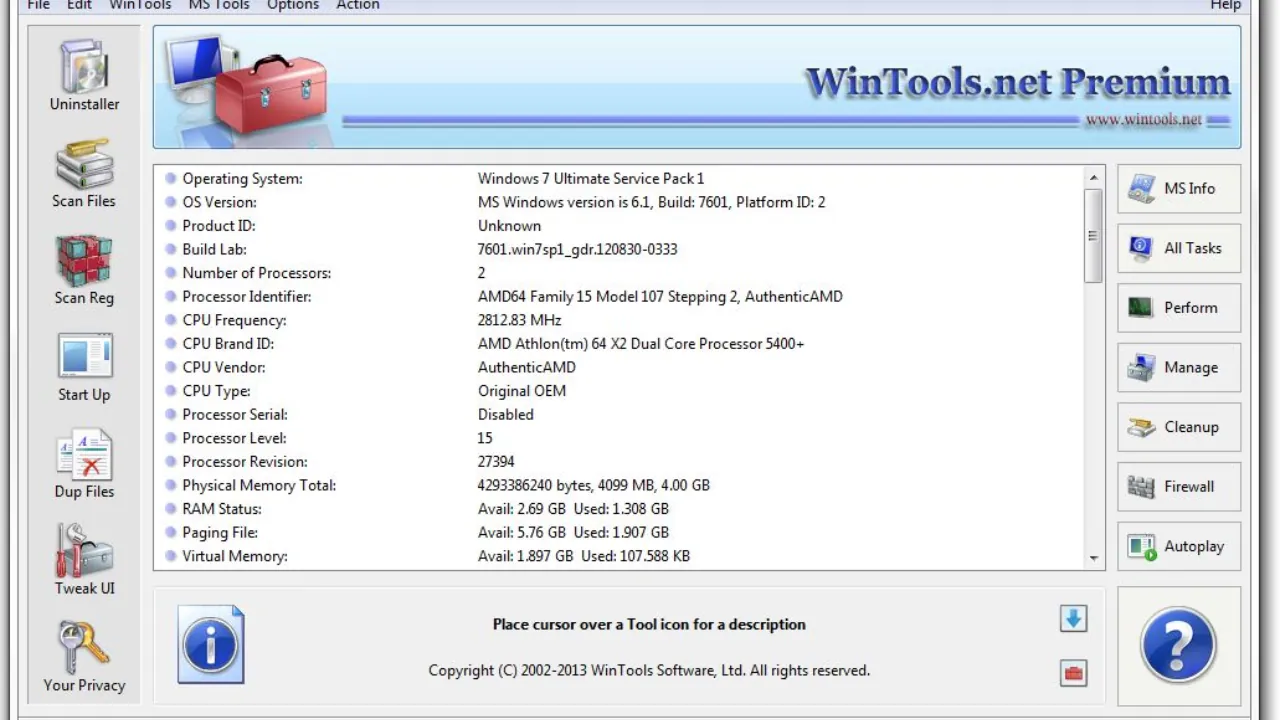Click the Windows 7 Ultimate Service Pack 1 value
This screenshot has height=720, width=1280.
click(591, 179)
